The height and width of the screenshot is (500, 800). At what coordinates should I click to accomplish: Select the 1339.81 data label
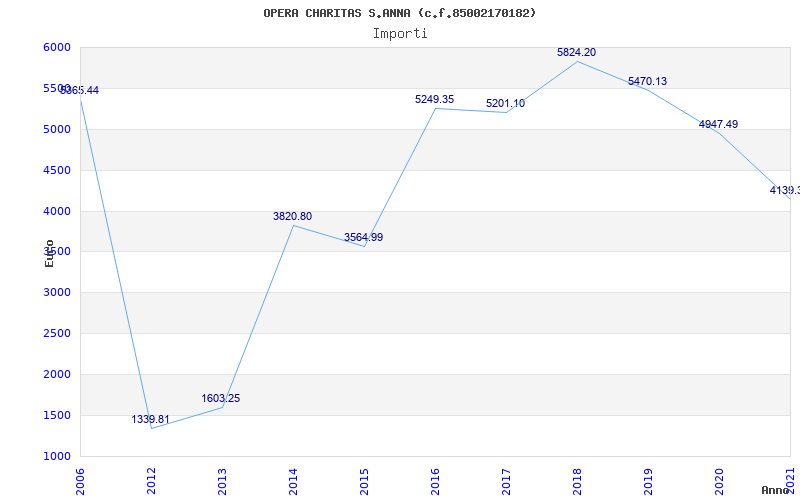pos(151,419)
